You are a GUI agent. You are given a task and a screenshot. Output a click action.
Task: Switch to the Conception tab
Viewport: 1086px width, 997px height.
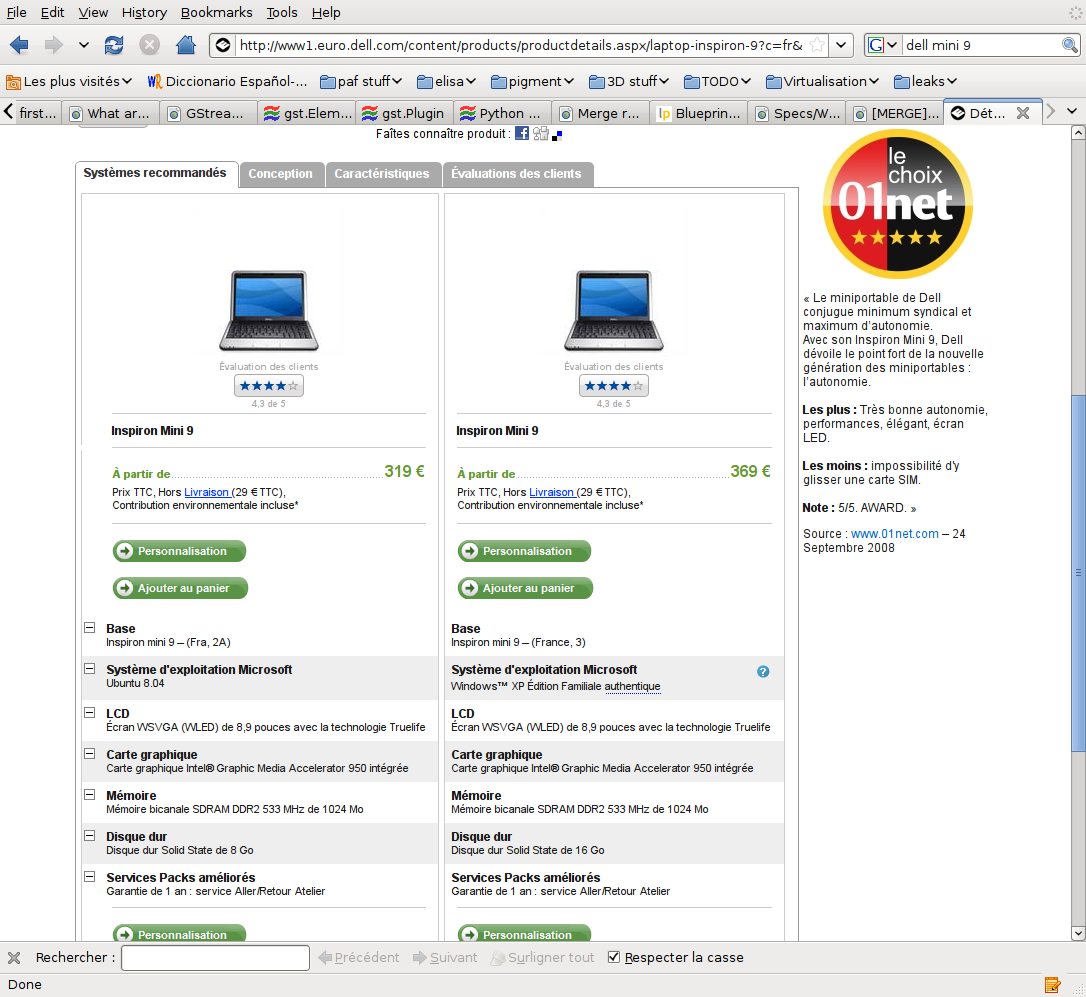[281, 174]
